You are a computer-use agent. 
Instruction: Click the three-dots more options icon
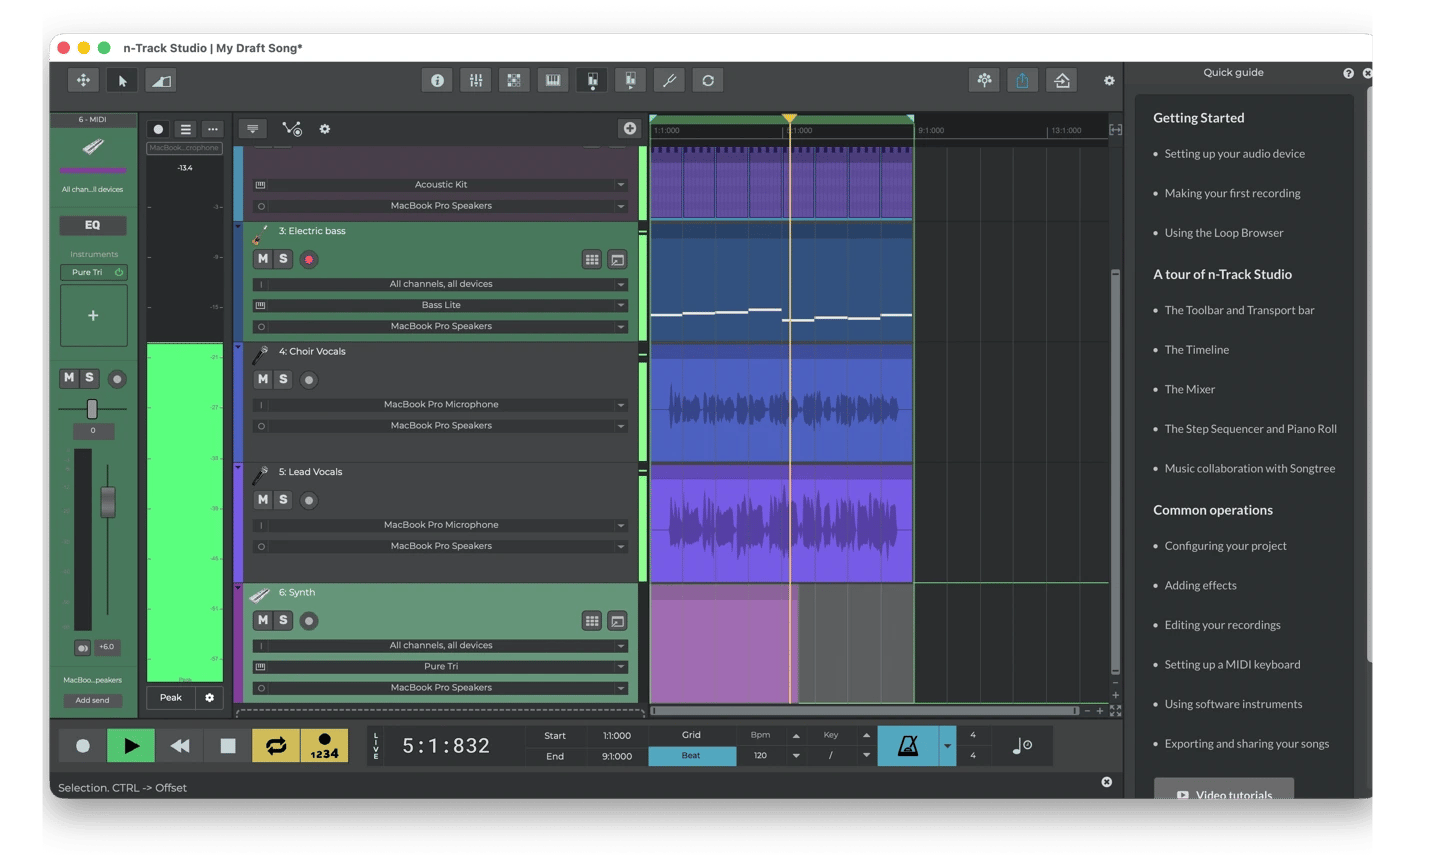[x=213, y=129]
